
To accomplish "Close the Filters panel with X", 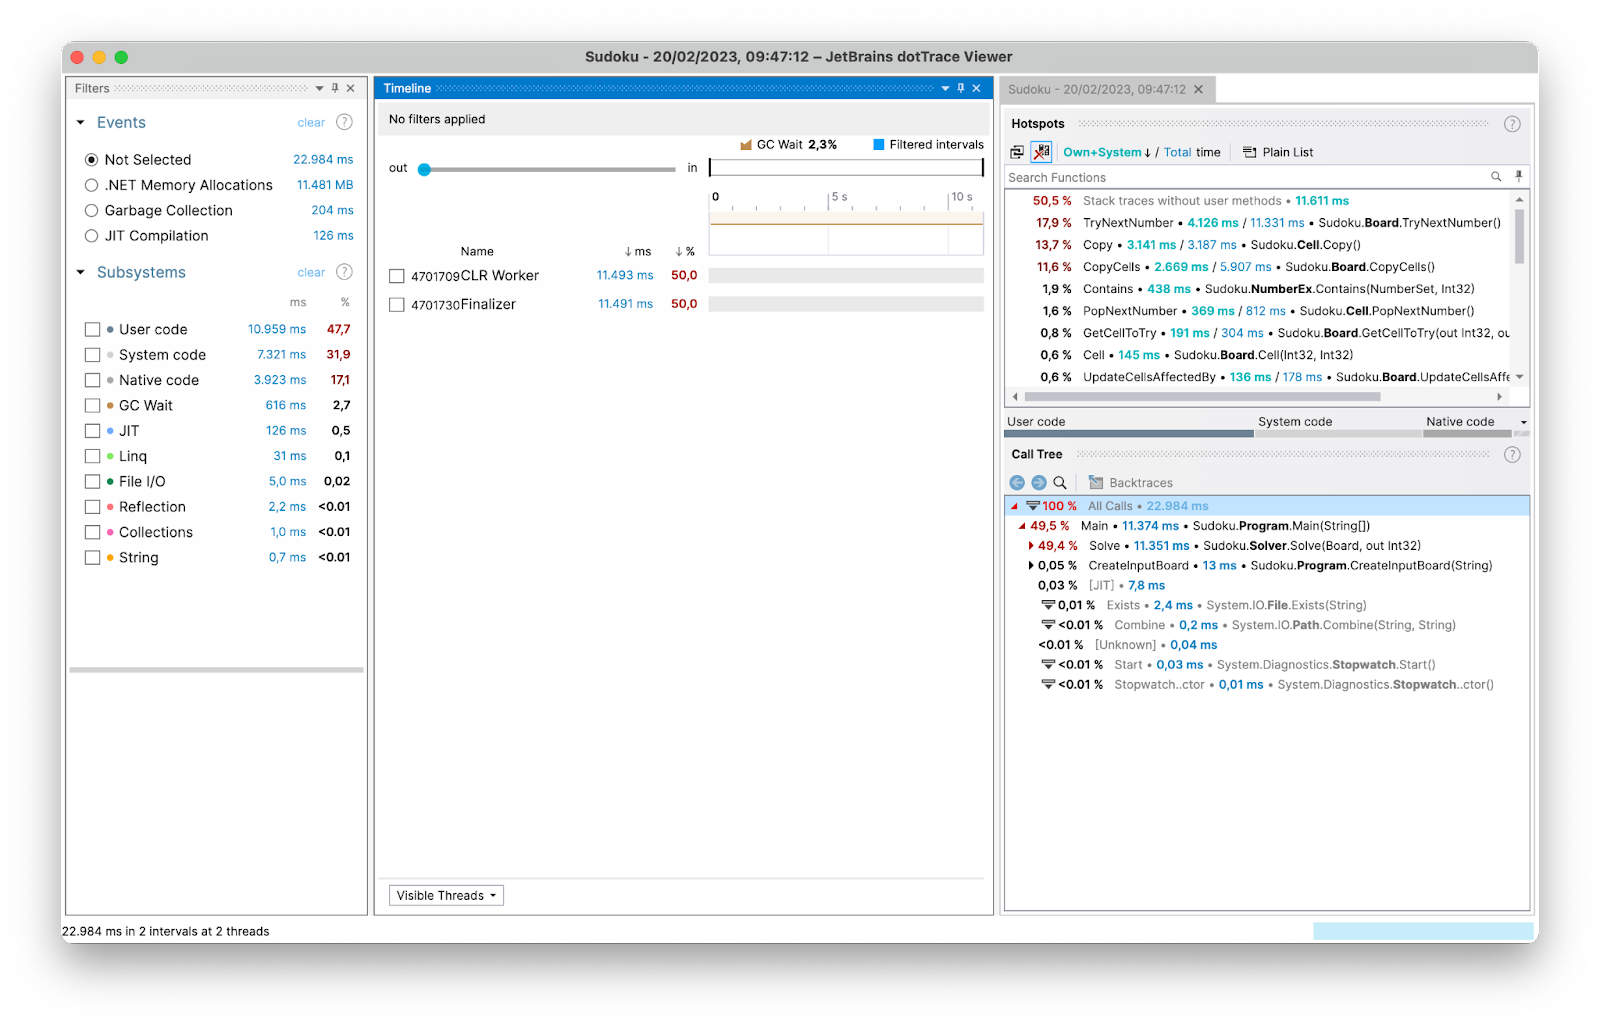I will 351,88.
